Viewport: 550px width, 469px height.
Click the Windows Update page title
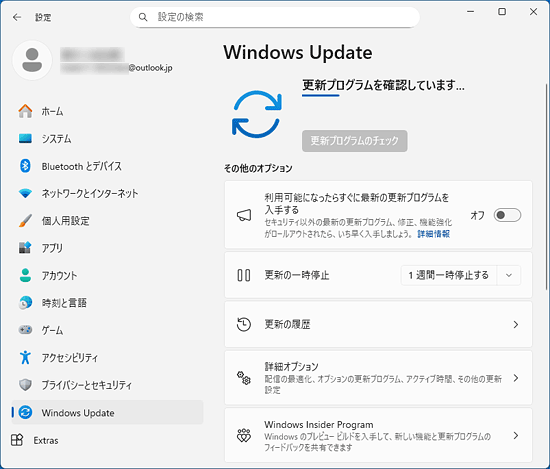click(298, 53)
